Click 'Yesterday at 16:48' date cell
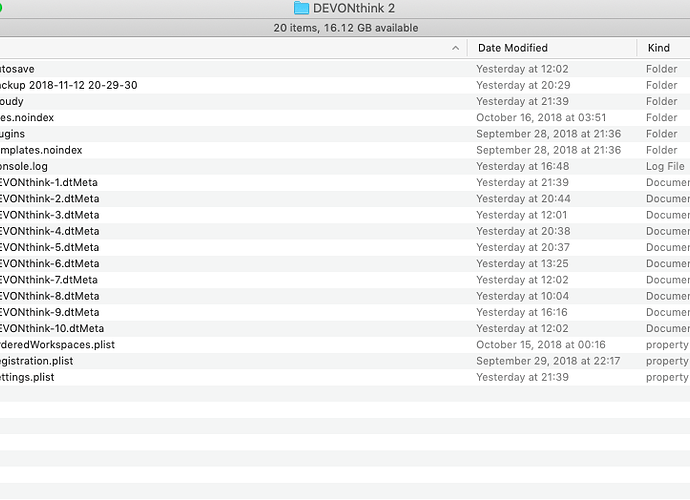This screenshot has width=690, height=500. click(522, 166)
